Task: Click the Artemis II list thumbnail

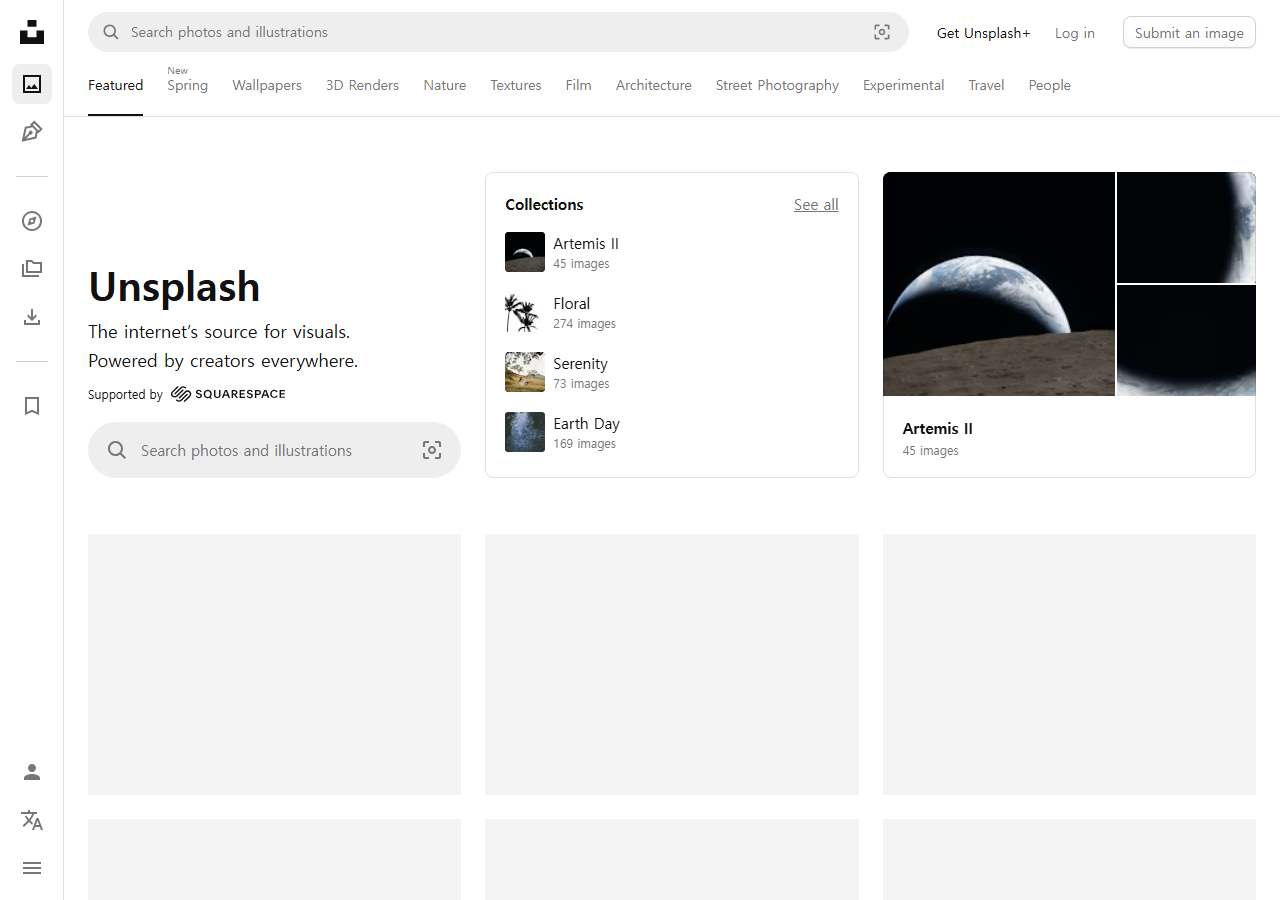Action: point(525,252)
